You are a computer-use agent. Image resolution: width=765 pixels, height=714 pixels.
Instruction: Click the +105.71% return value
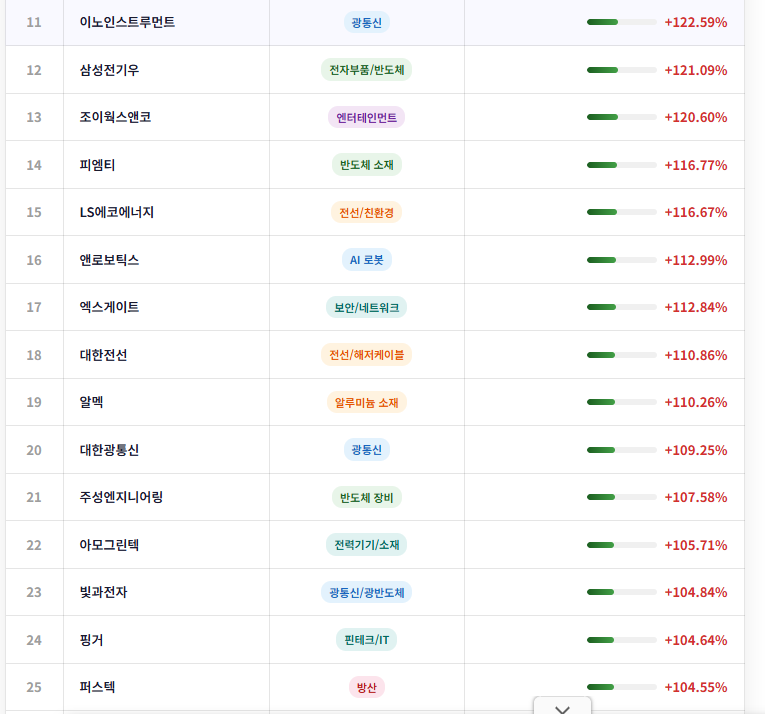click(696, 545)
